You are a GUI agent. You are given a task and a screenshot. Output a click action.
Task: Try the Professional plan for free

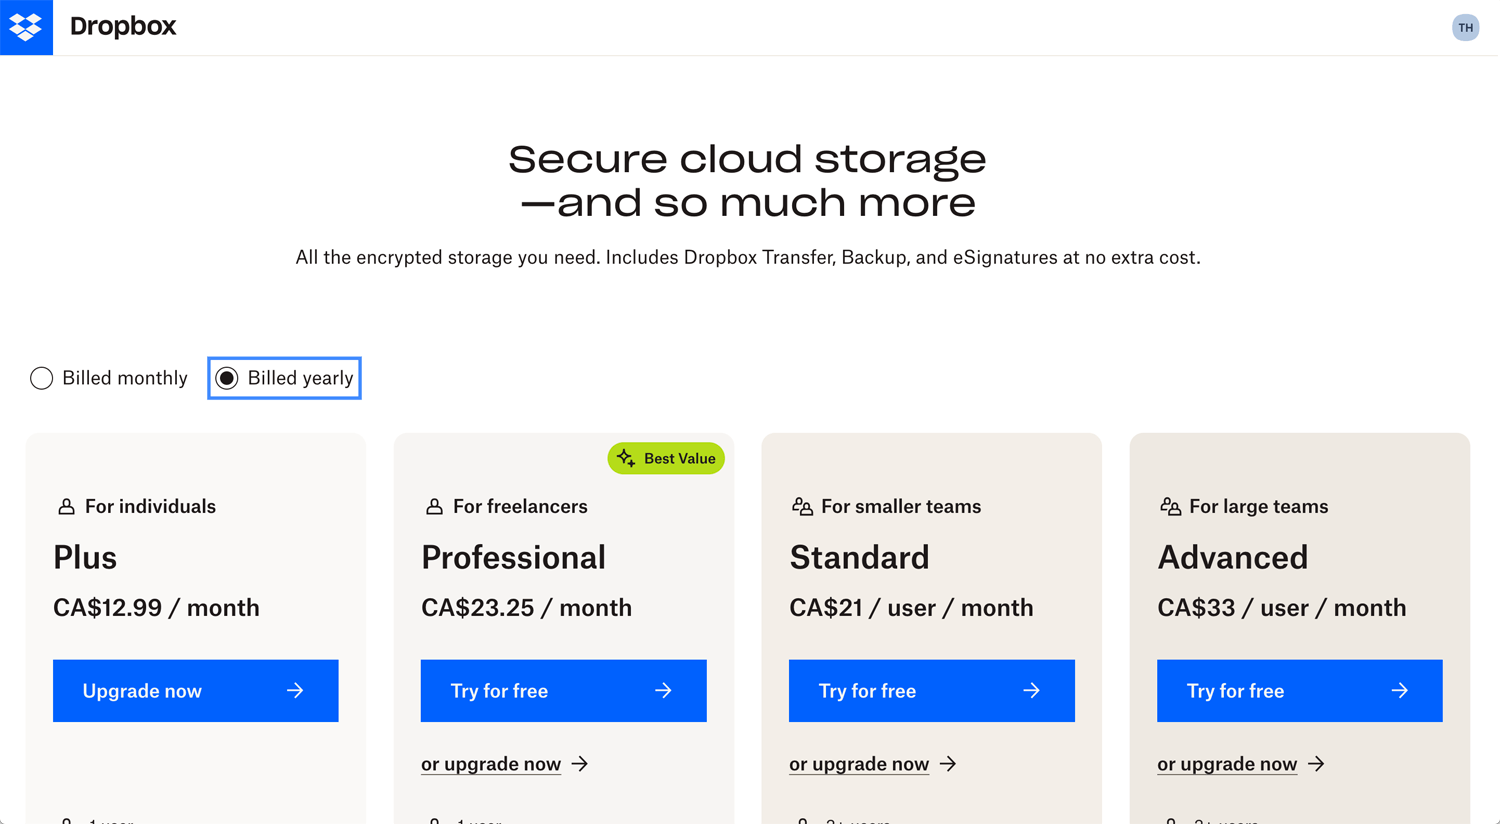coord(564,691)
